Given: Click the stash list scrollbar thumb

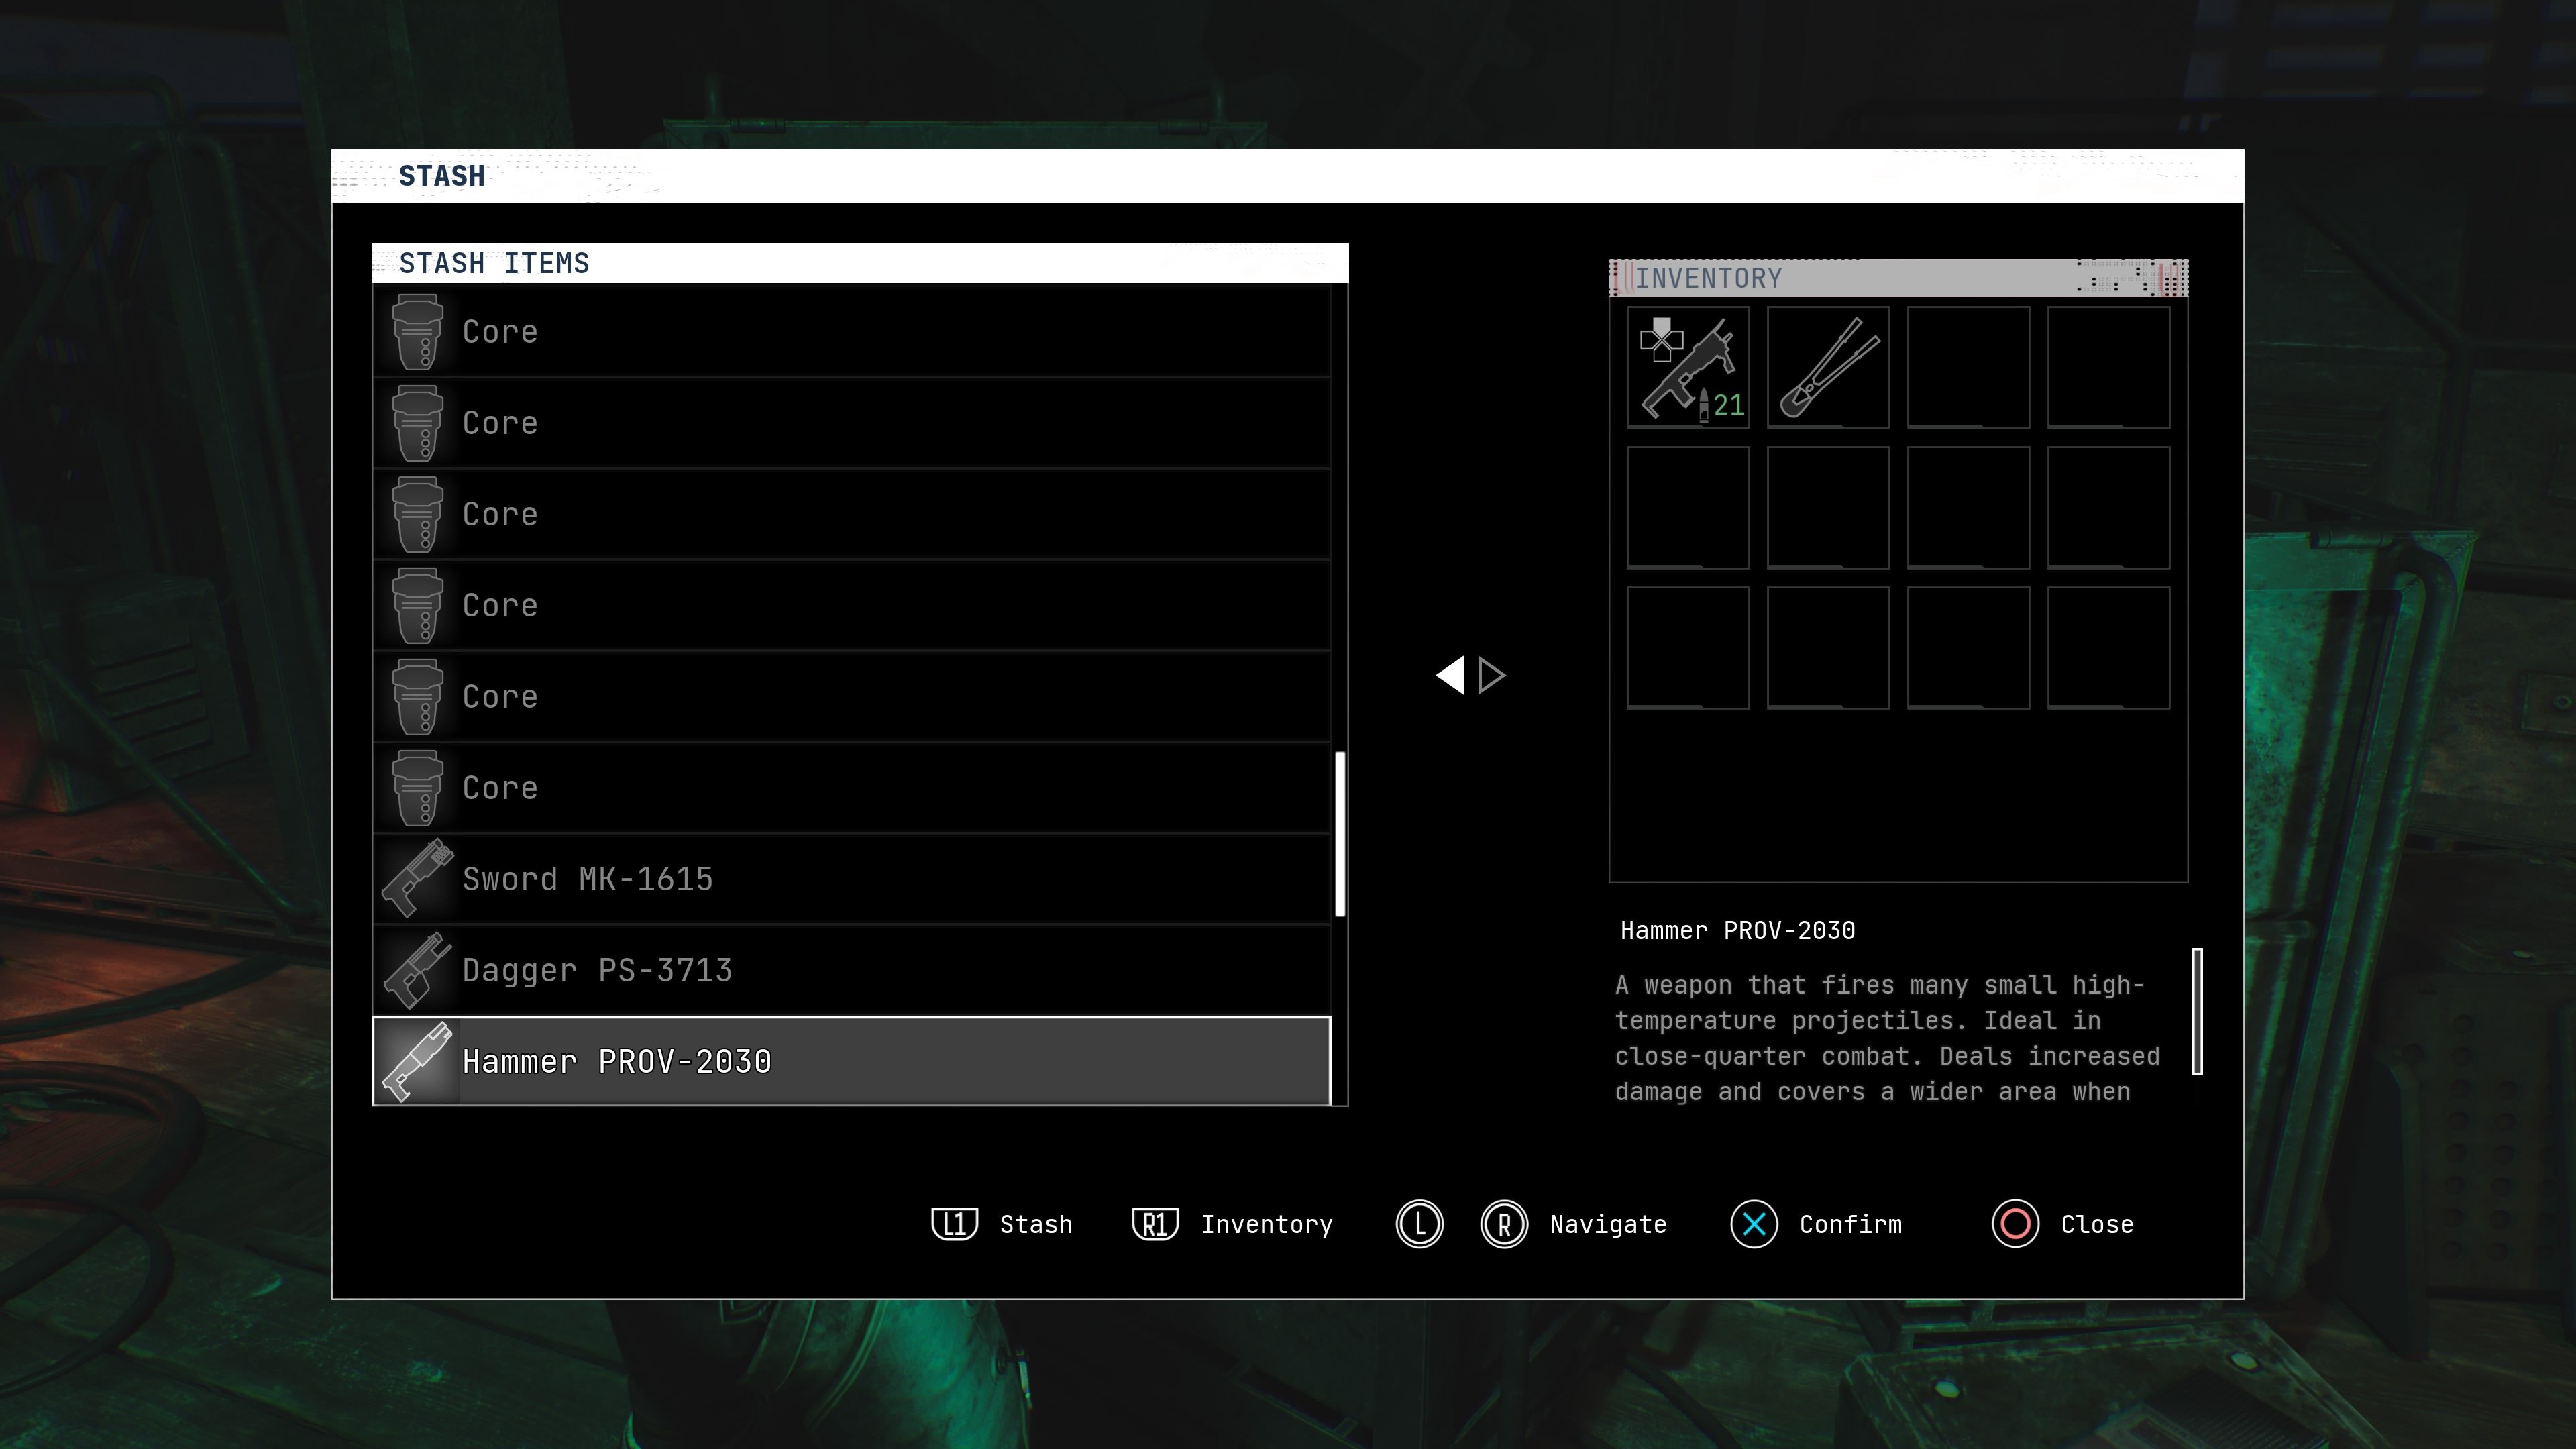Looking at the screenshot, I should pos(1340,833).
